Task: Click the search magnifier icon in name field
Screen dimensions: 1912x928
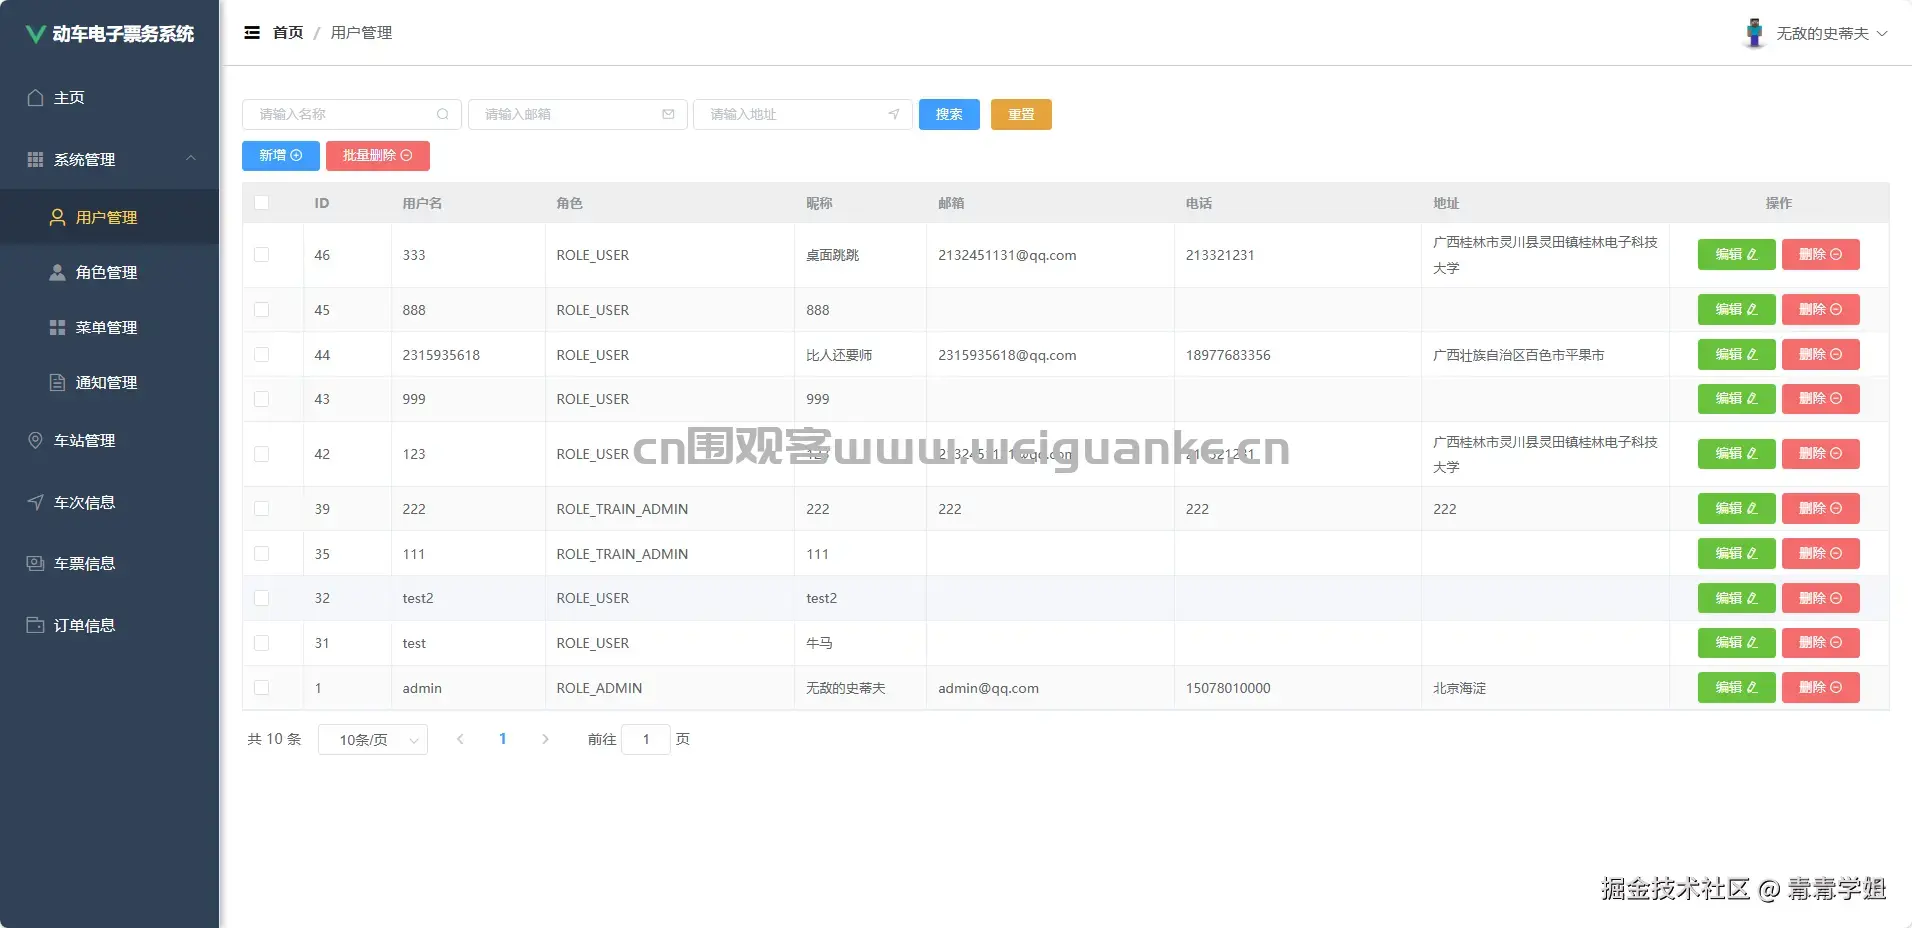Action: point(442,114)
